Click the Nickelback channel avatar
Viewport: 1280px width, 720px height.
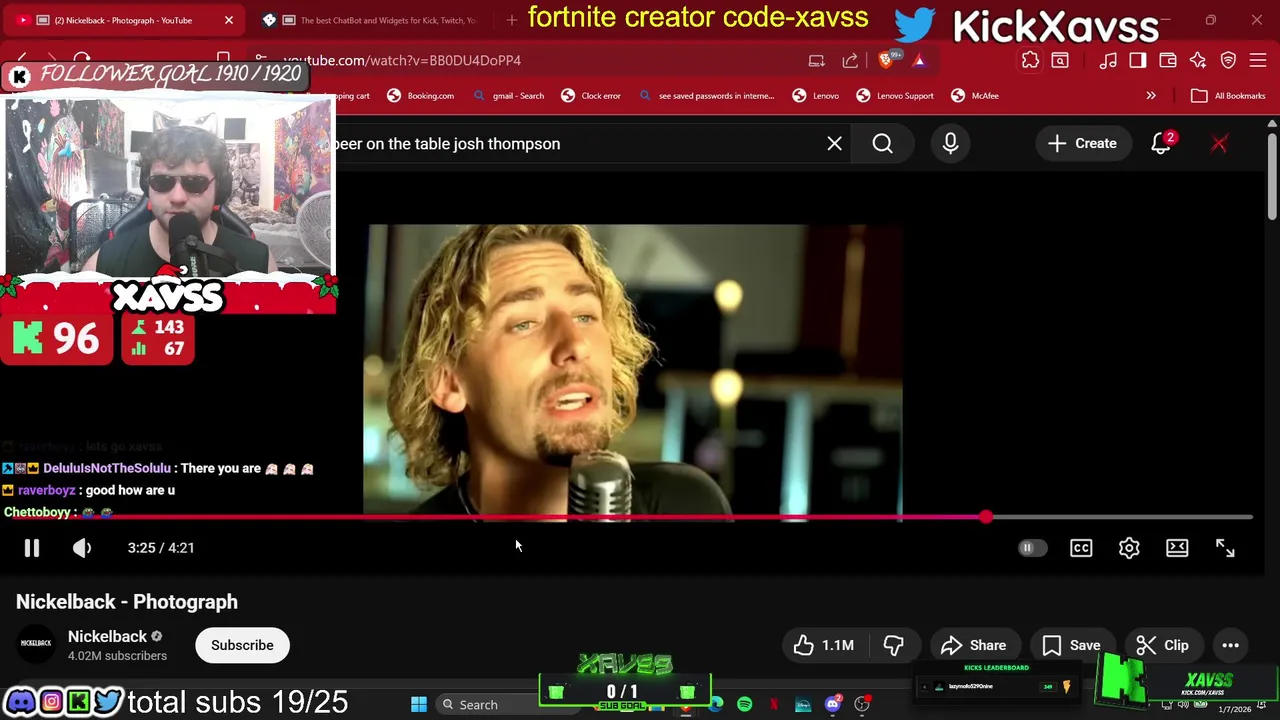(x=36, y=644)
